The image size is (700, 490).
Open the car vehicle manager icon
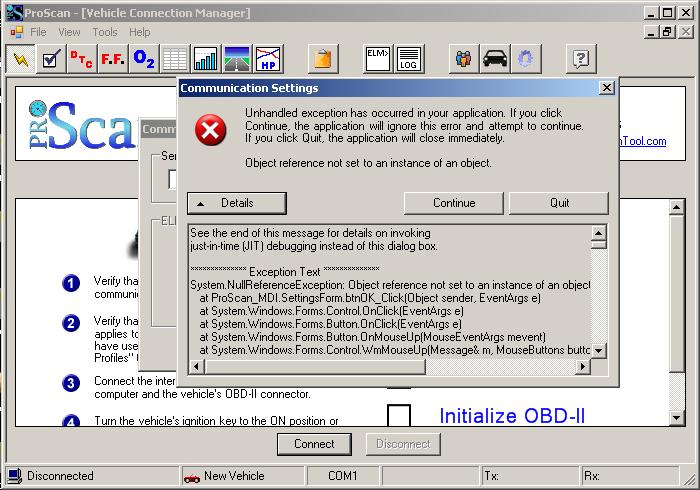coord(494,60)
